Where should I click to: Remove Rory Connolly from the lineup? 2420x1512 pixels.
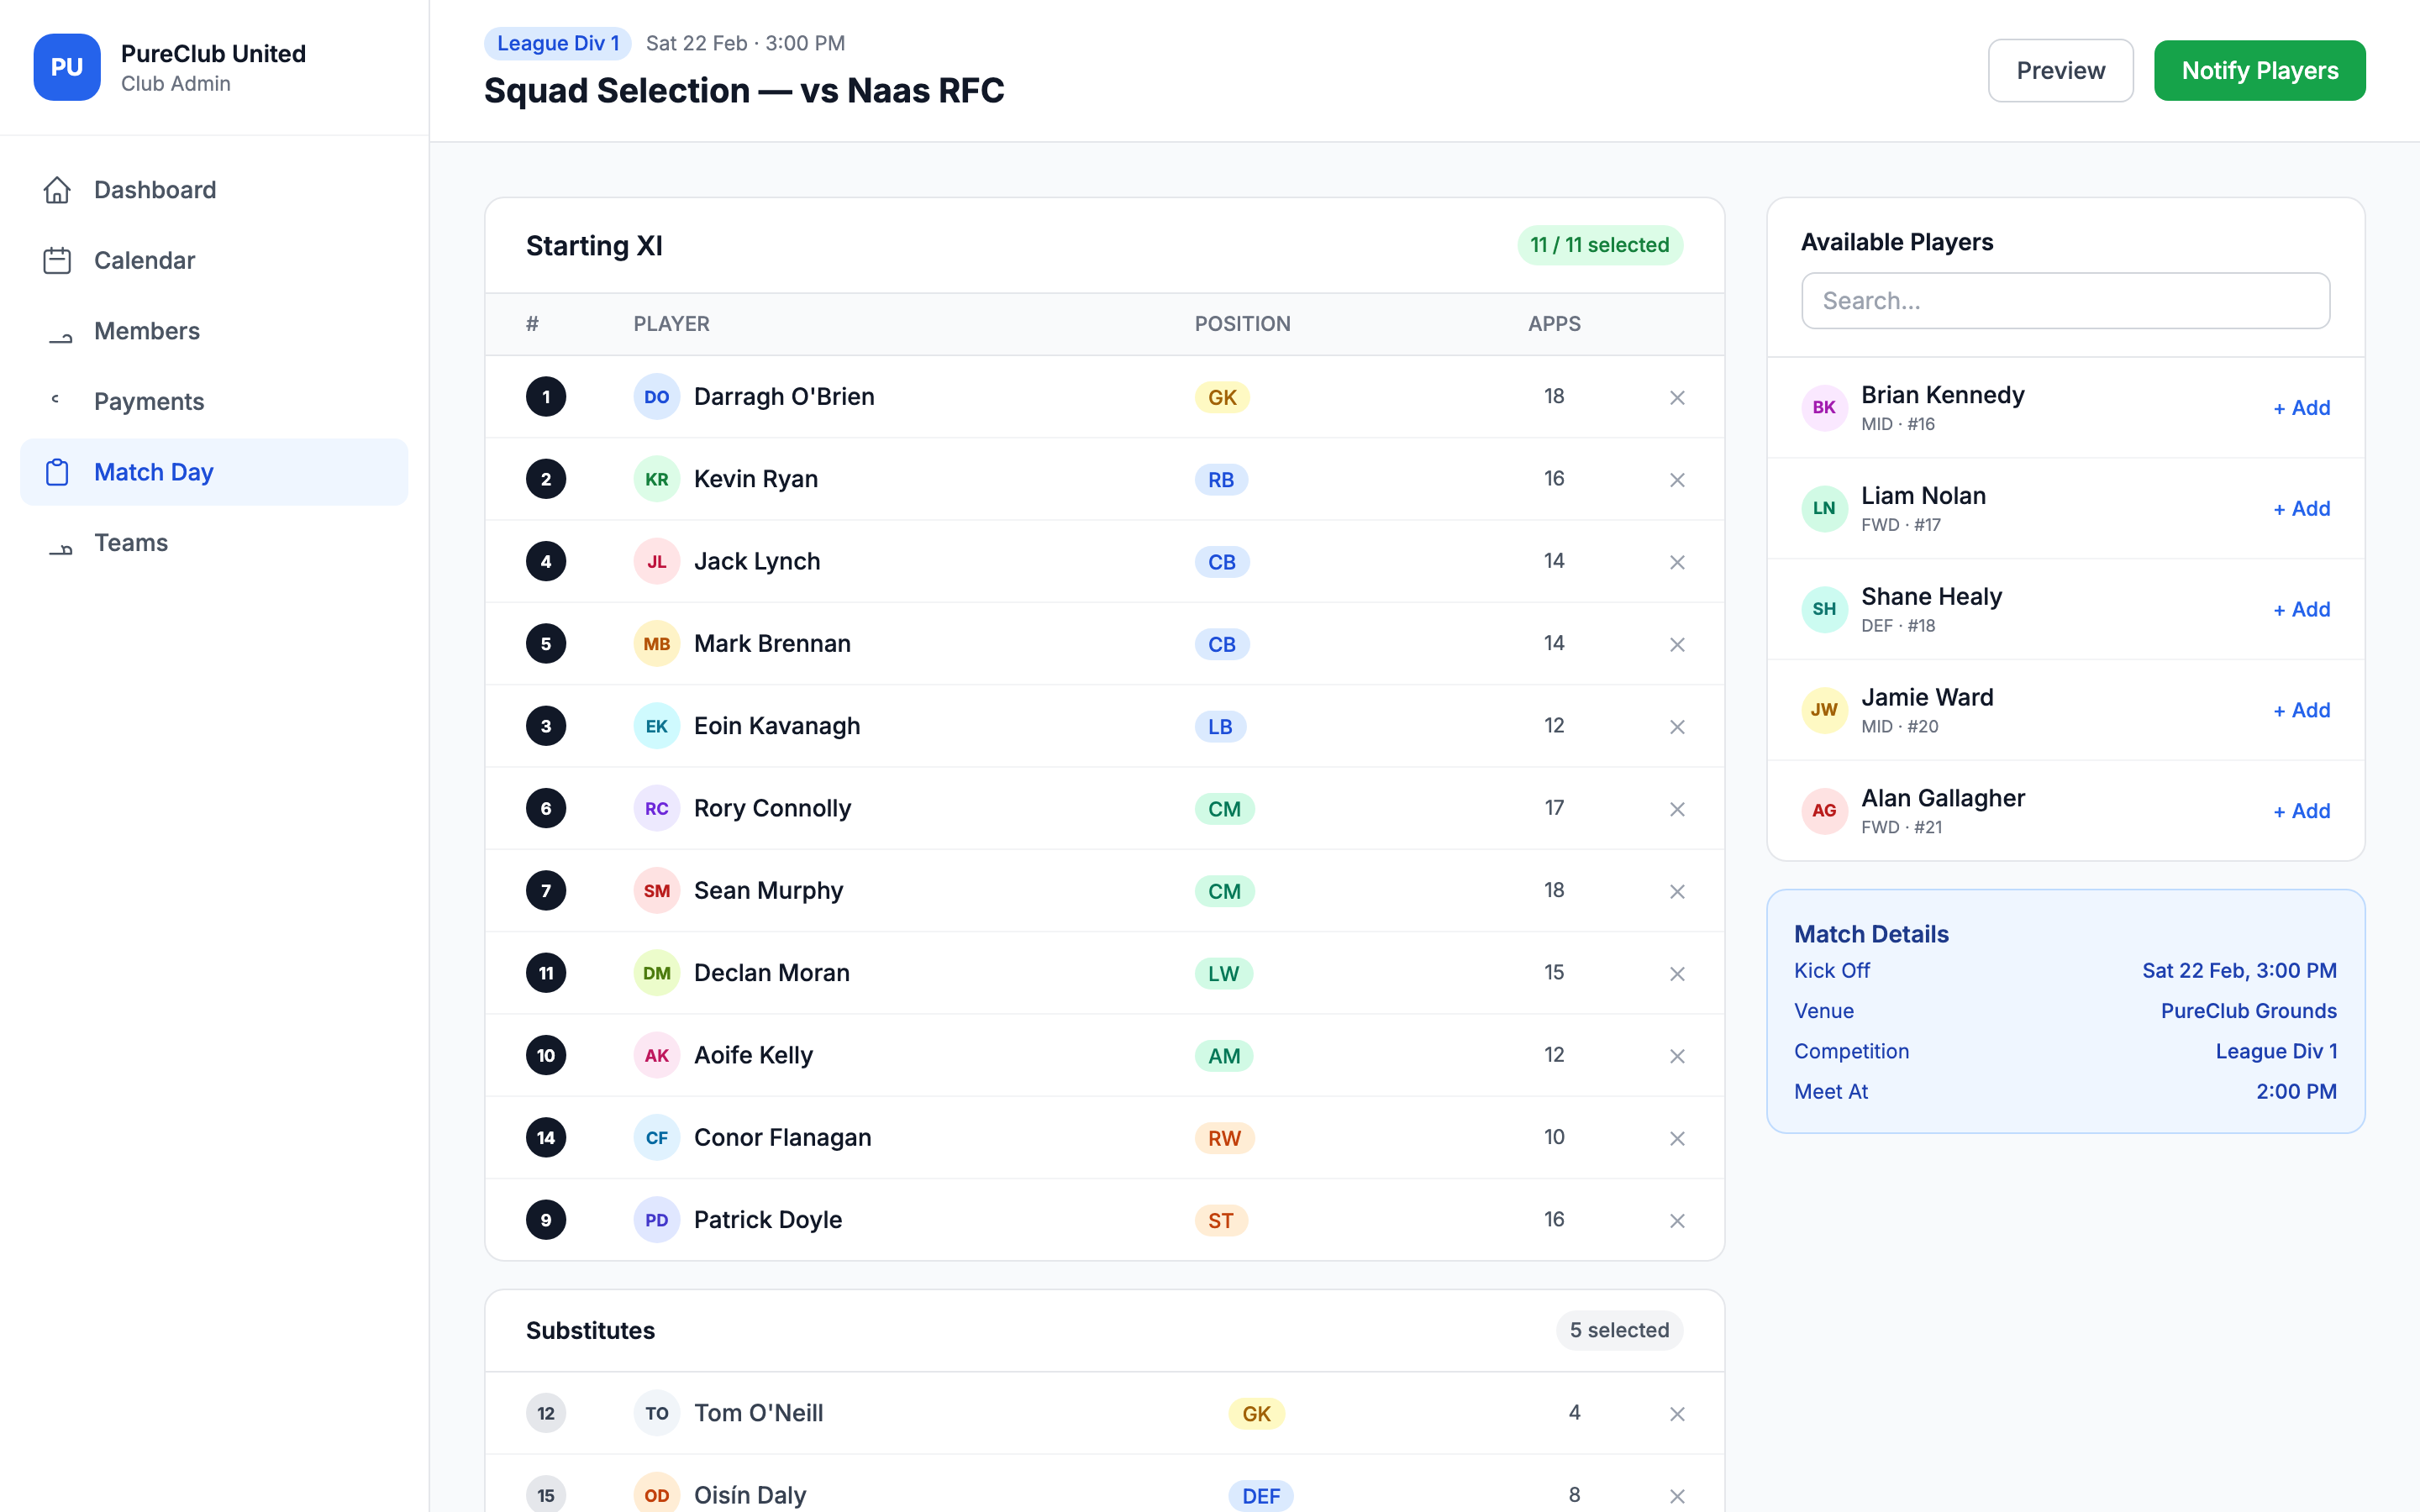tap(1677, 809)
